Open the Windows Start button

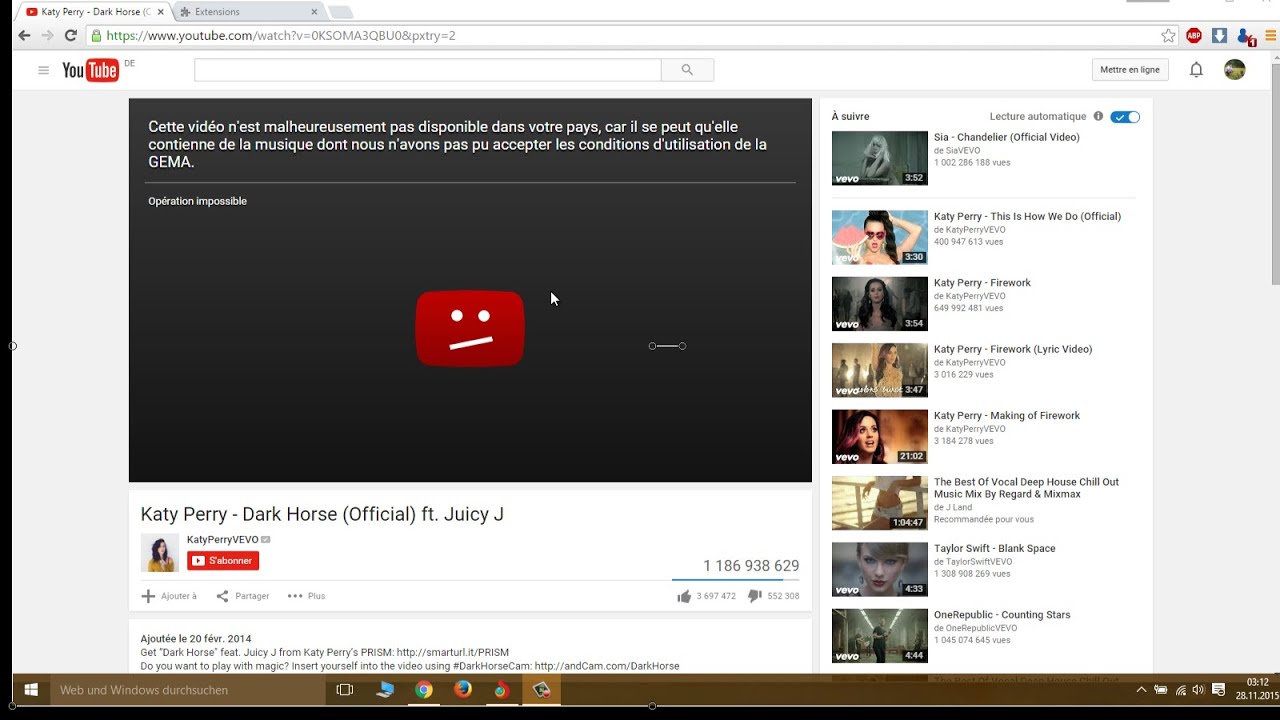click(x=31, y=690)
